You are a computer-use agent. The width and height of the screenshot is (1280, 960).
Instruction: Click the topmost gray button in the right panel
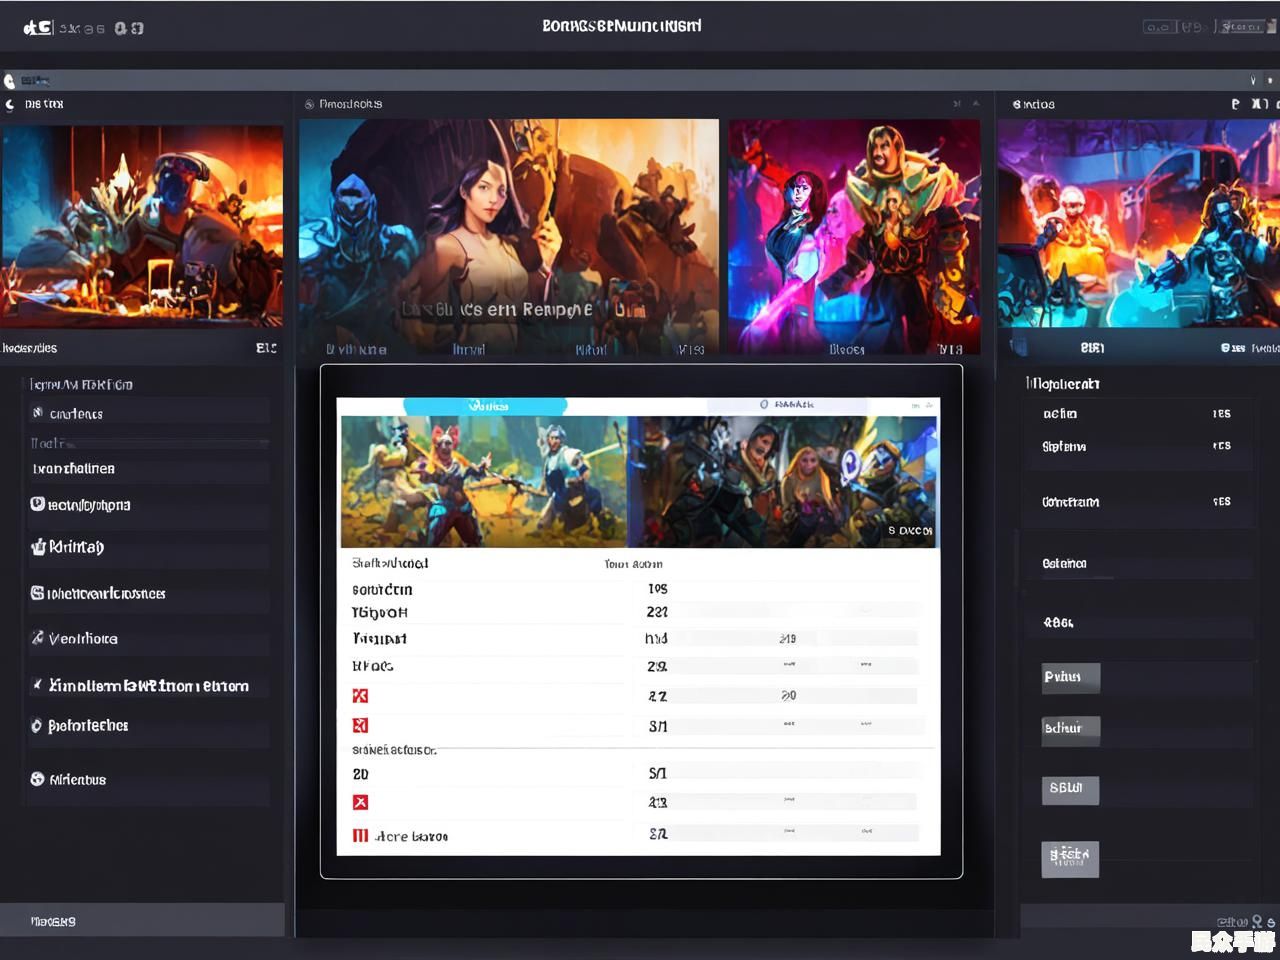click(1071, 678)
